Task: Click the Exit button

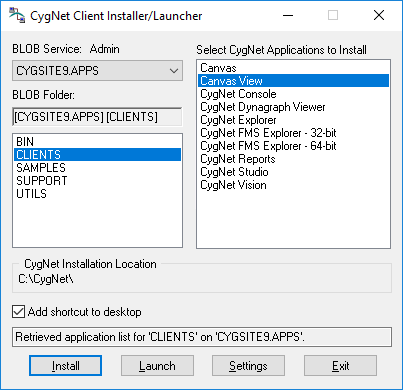Action: [340, 366]
